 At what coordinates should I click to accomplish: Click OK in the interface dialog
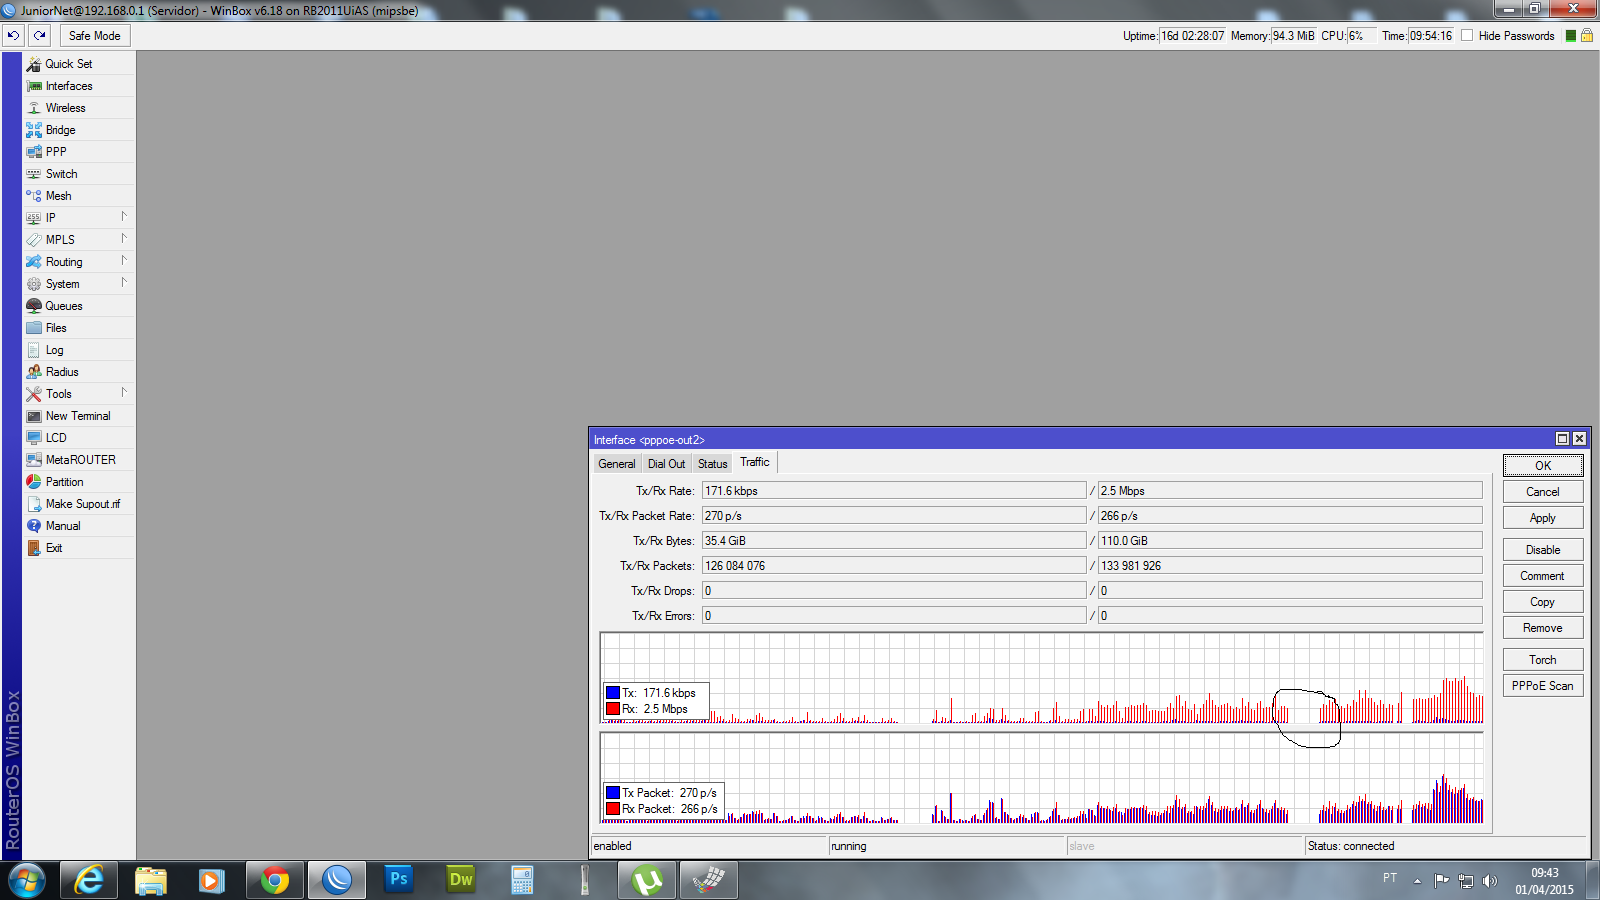1543,466
